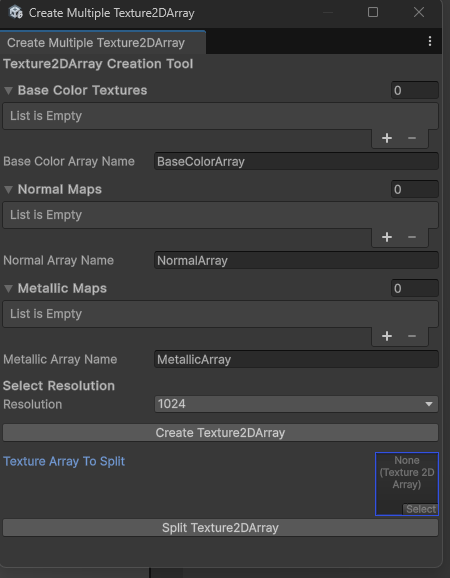The image size is (450, 578).
Task: Remove an element from Metallic Maps list
Action: pyautogui.click(x=412, y=336)
